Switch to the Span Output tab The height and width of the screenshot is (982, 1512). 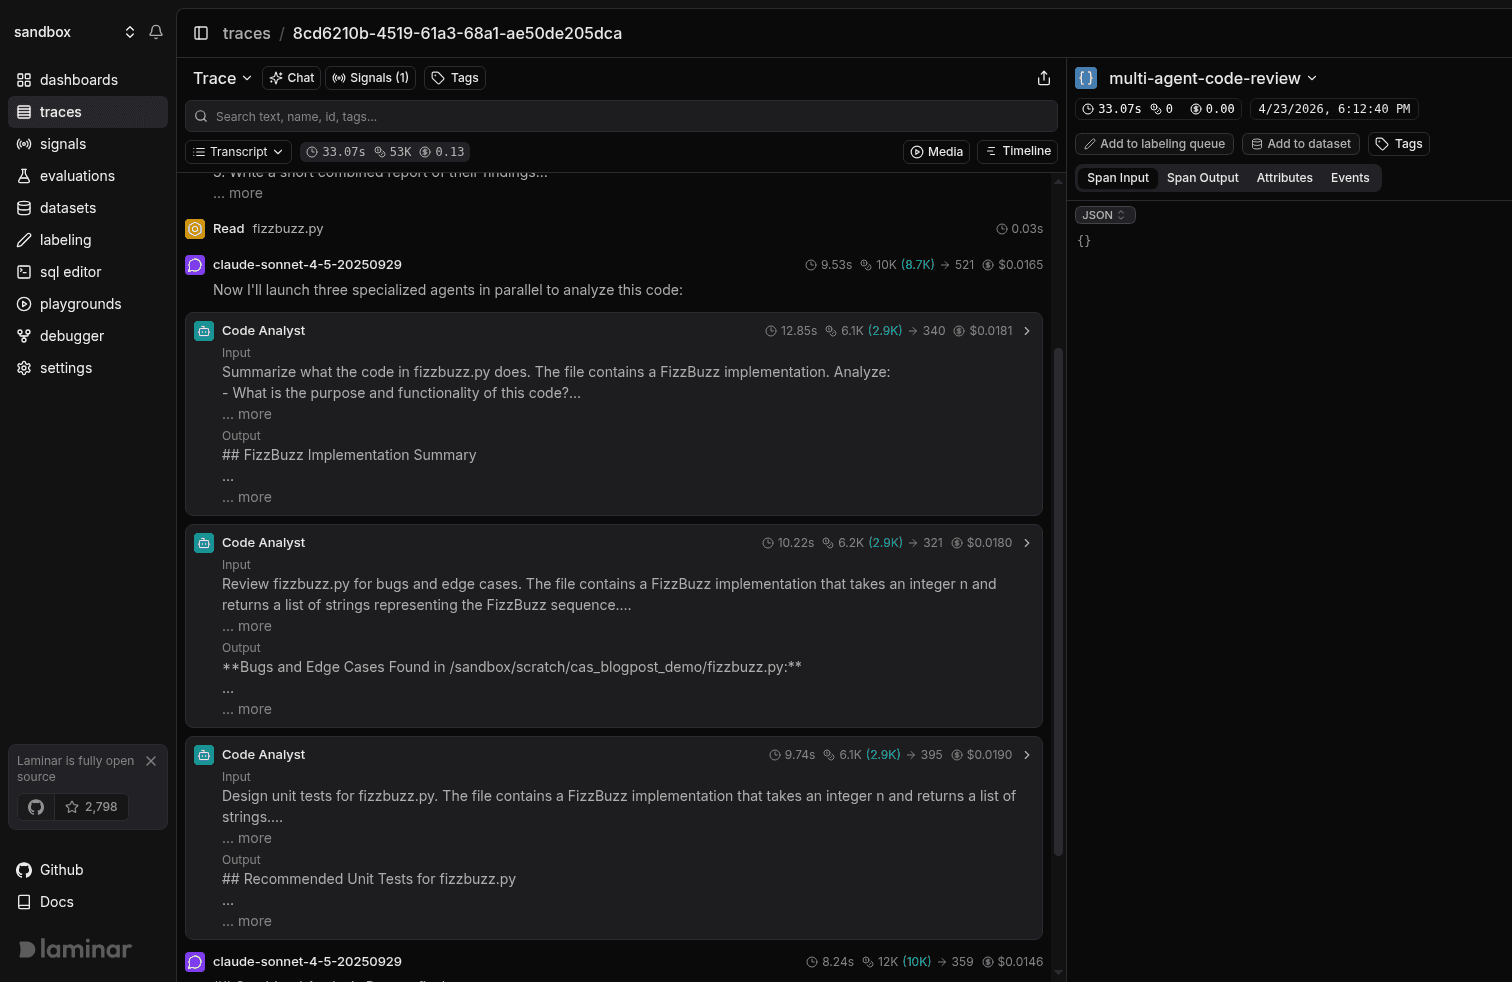[1202, 177]
